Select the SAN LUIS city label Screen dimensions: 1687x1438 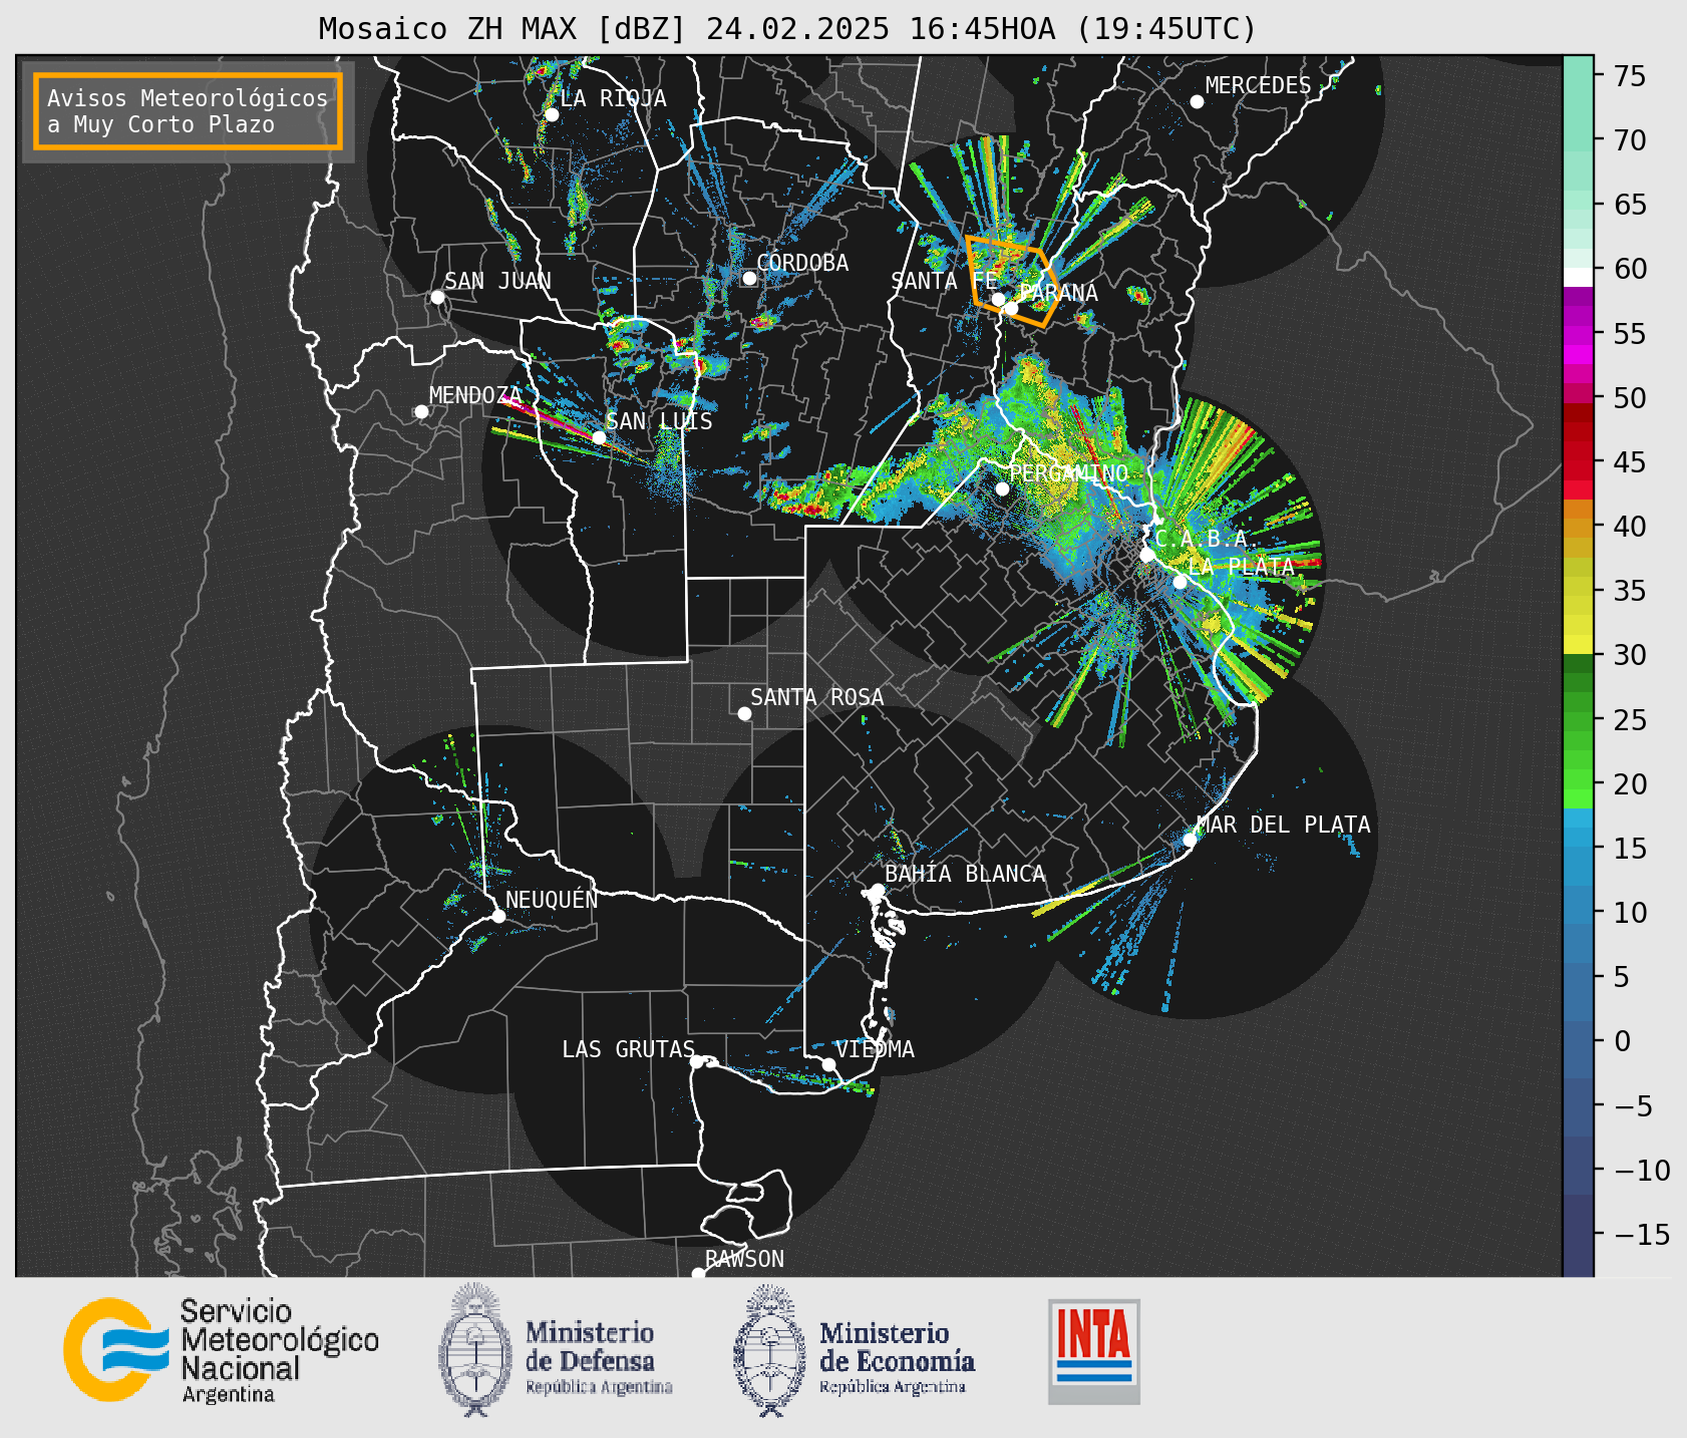pos(659,421)
